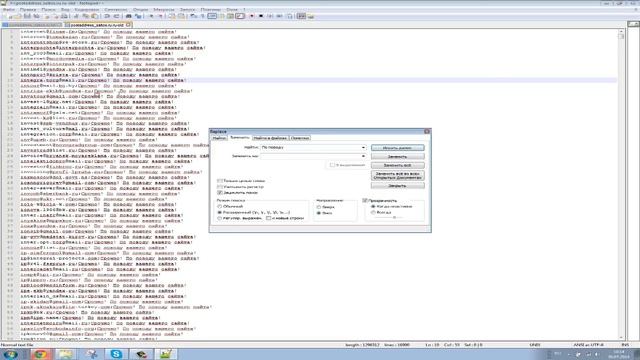The width and height of the screenshot is (640, 360).
Task: Enable the Только целые слова checkbox
Action: coord(220,181)
